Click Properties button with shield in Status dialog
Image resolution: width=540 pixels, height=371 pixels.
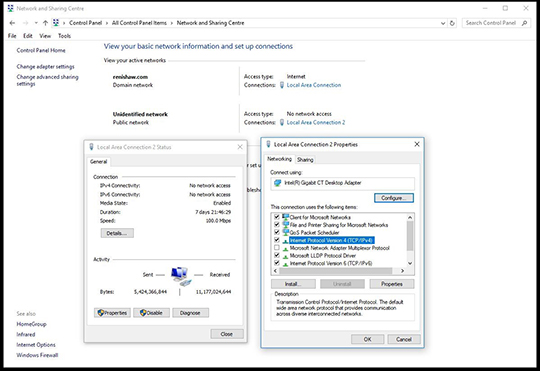pyautogui.click(x=112, y=313)
